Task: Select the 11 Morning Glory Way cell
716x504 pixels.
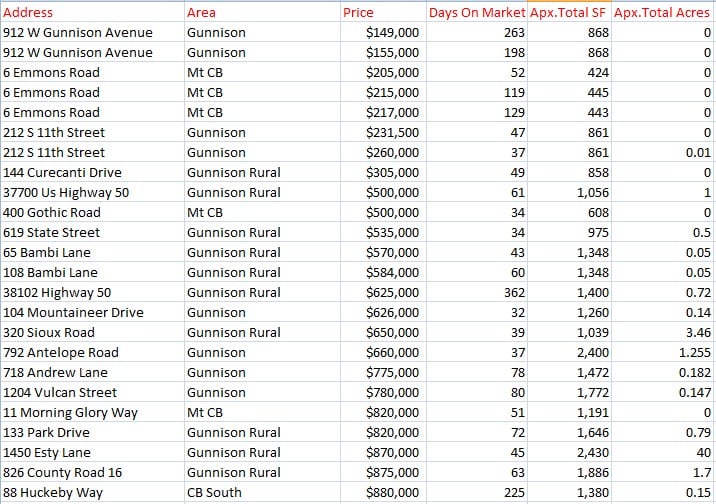Action: coord(92,413)
